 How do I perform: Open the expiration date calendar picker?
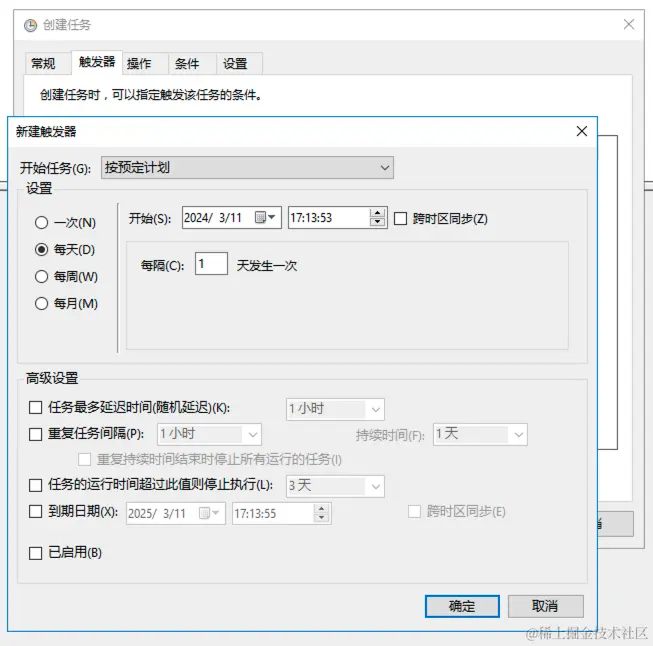209,513
